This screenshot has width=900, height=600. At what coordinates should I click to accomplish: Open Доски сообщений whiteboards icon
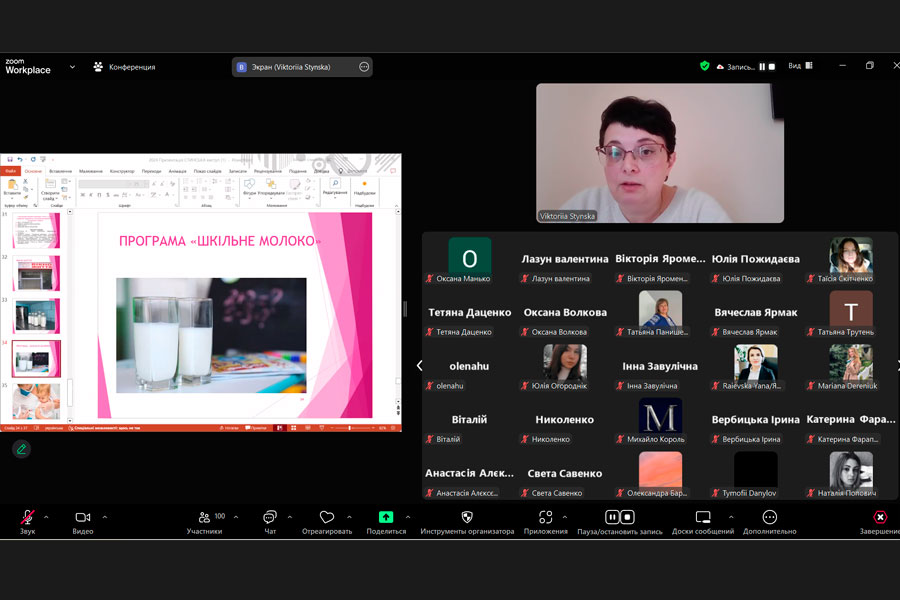pyautogui.click(x=703, y=517)
